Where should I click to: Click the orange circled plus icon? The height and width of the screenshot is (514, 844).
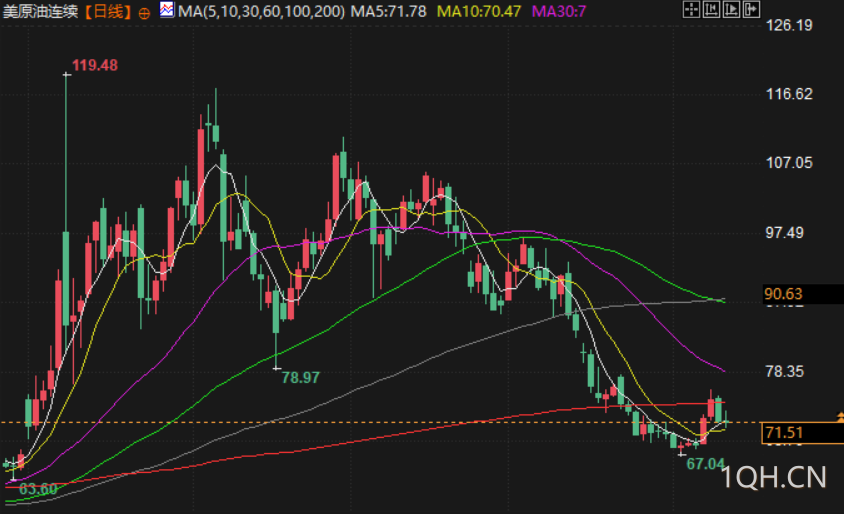coord(144,13)
